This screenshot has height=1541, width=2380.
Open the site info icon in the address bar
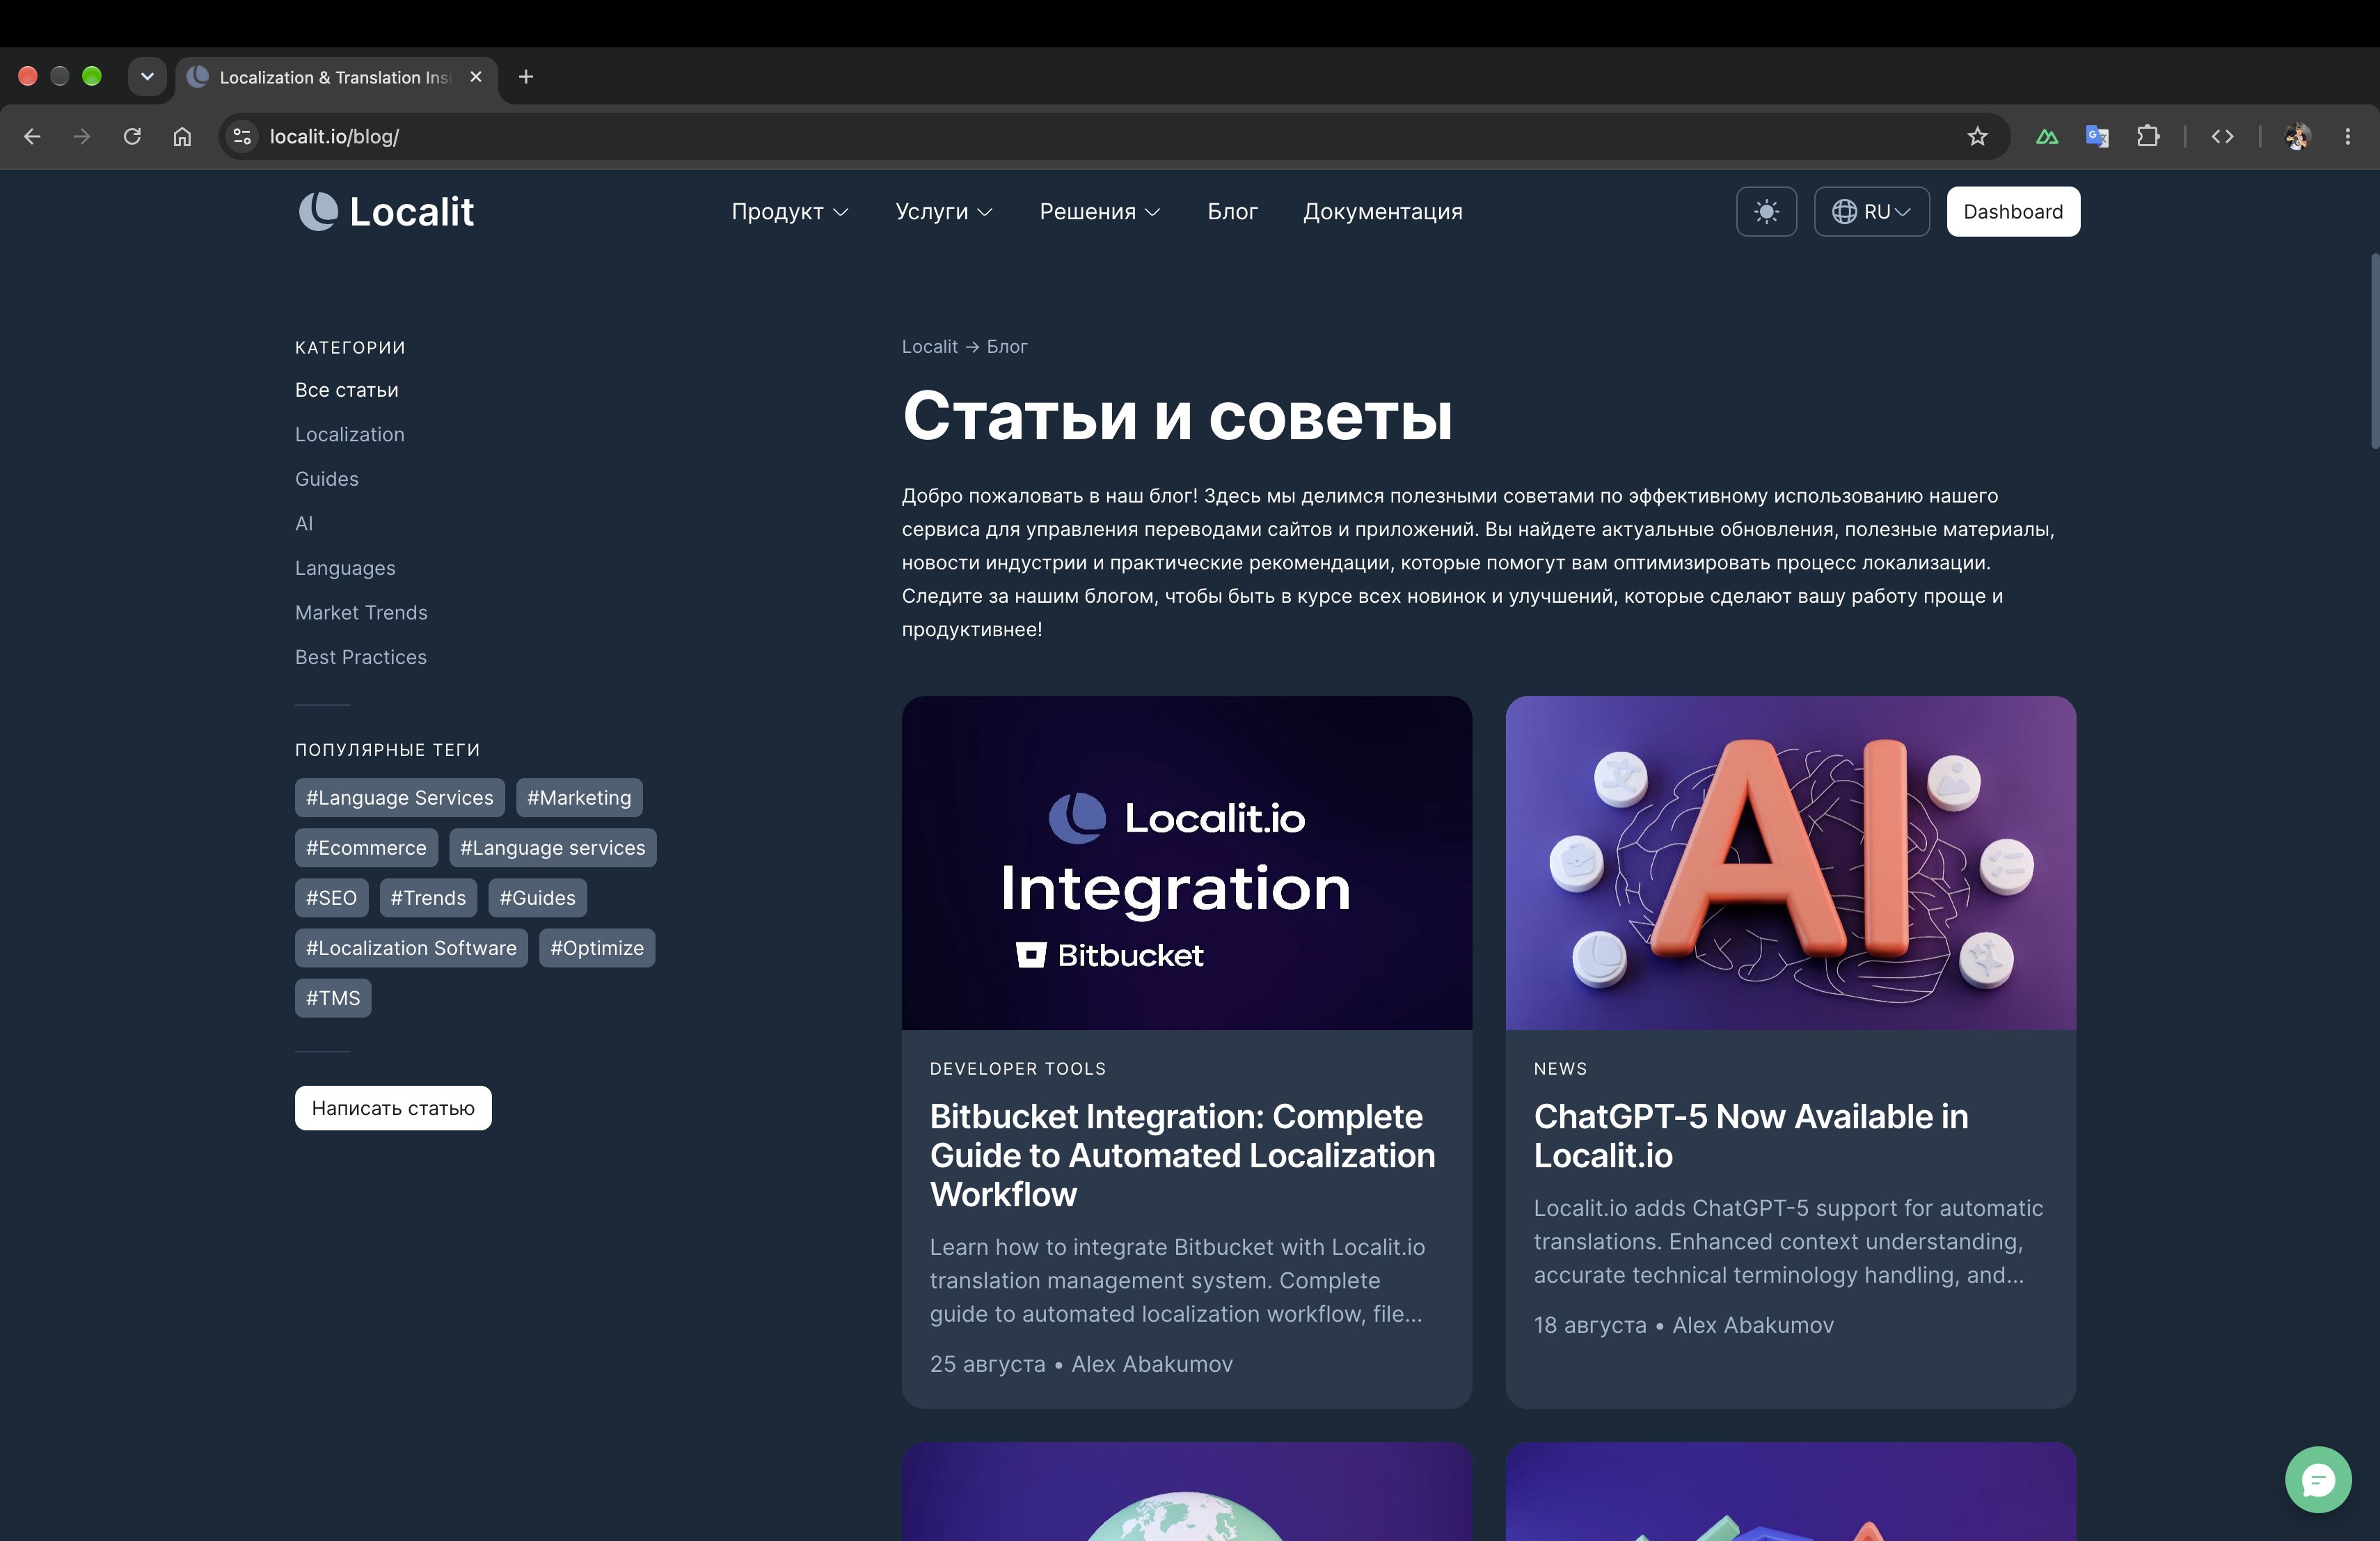click(242, 136)
